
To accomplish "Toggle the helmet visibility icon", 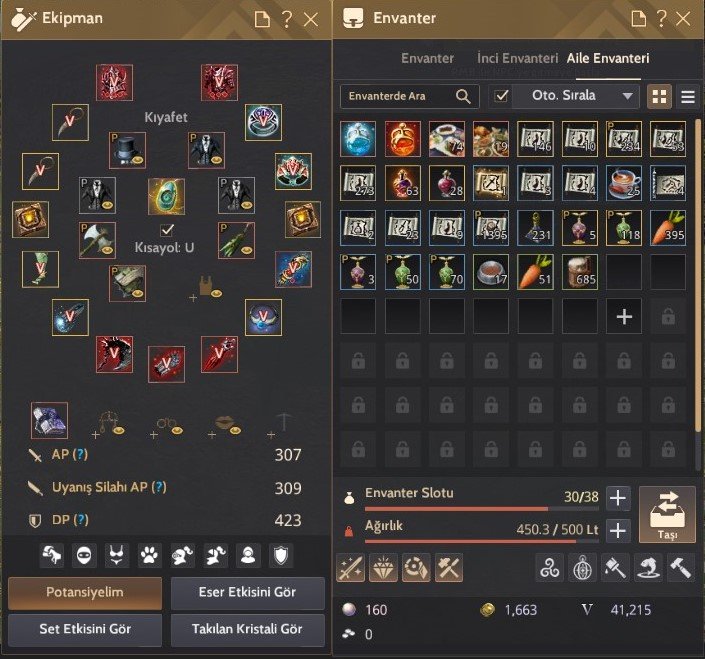I will pos(182,556).
